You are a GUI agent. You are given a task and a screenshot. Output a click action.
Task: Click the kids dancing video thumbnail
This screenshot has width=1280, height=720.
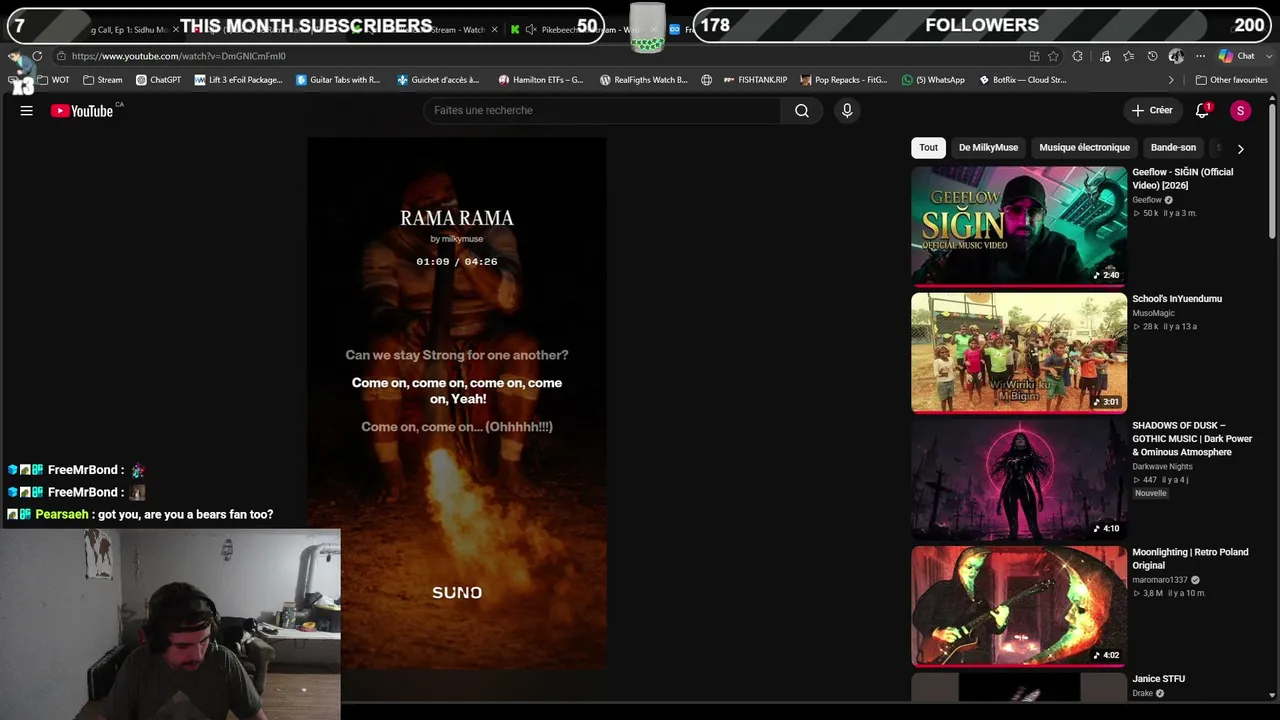tap(1019, 353)
